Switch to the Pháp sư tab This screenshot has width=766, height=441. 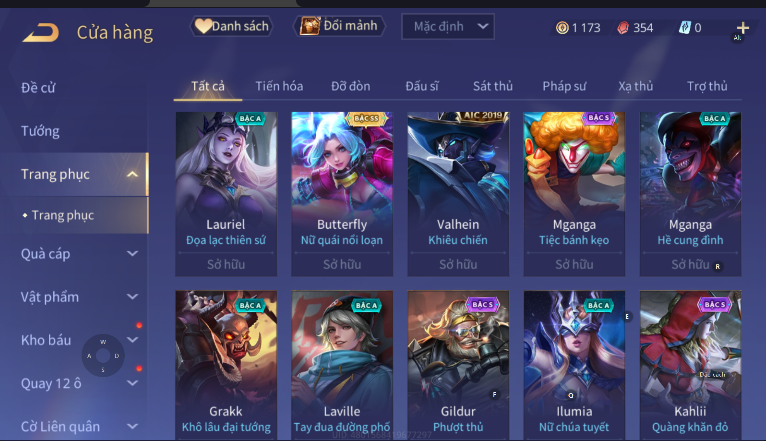point(564,86)
